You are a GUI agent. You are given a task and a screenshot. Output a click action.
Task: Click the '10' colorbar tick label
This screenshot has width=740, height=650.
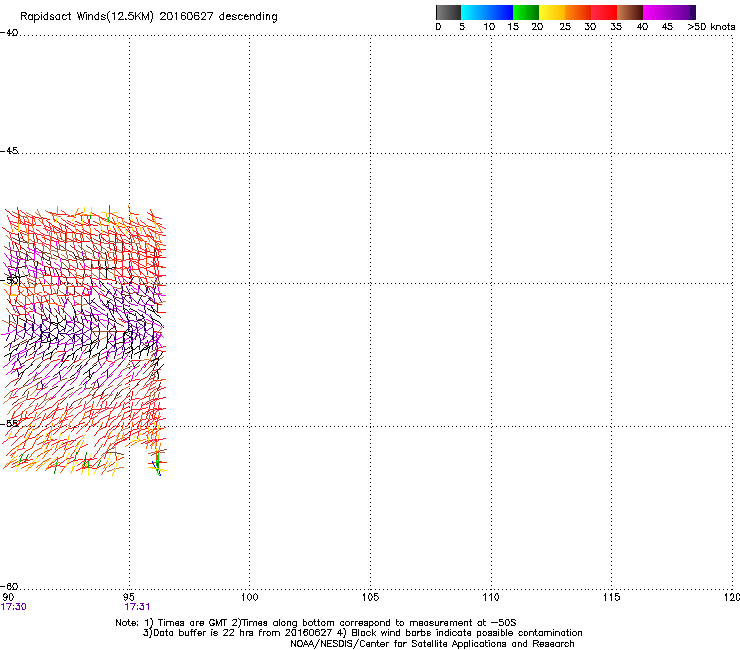[489, 26]
